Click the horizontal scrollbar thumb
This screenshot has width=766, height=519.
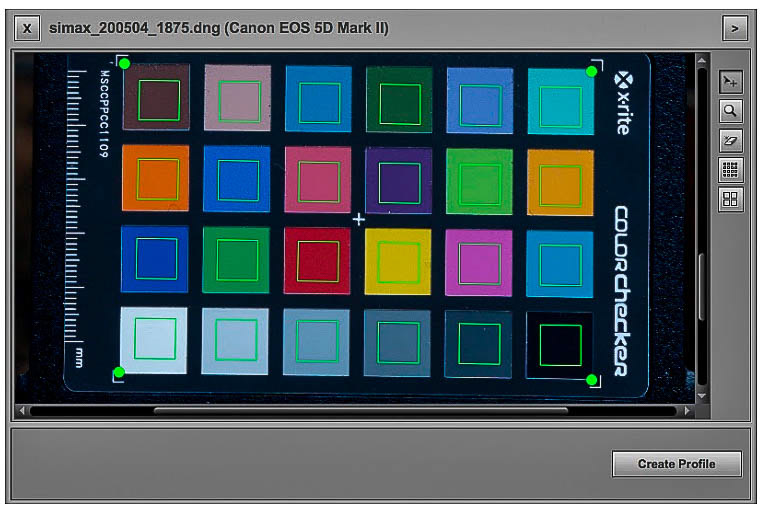(x=361, y=411)
